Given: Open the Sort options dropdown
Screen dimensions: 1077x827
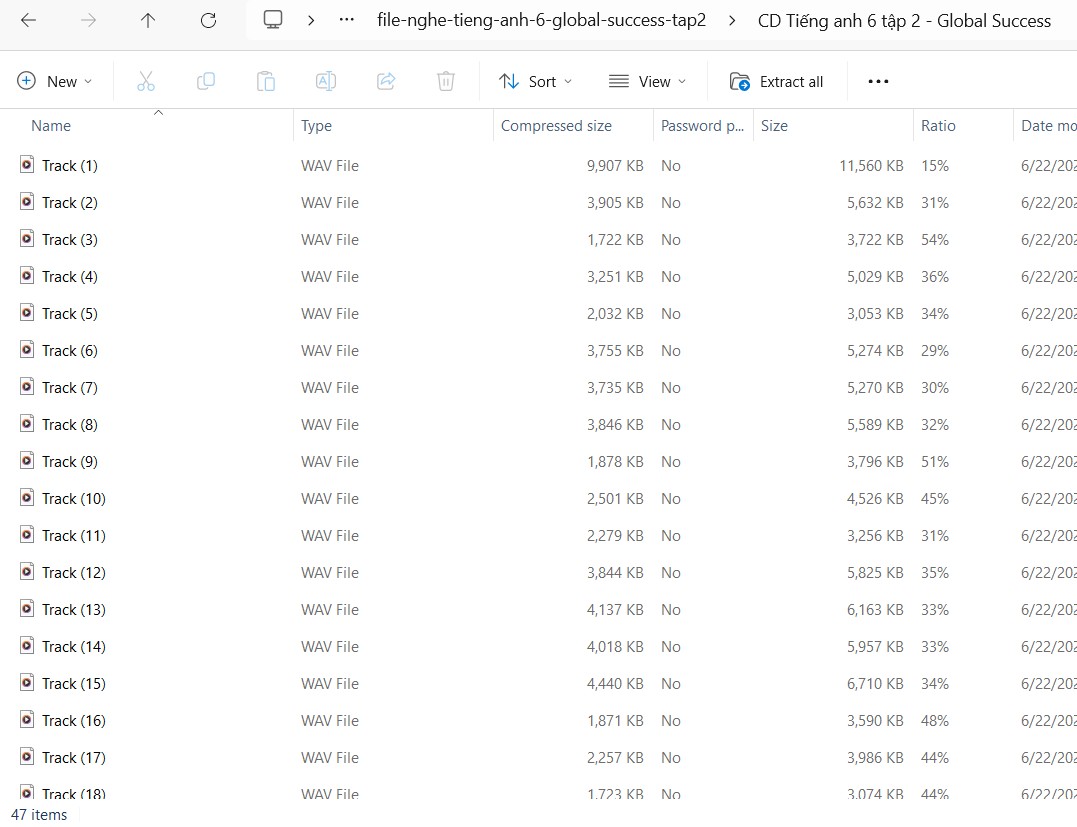Looking at the screenshot, I should click(x=536, y=81).
